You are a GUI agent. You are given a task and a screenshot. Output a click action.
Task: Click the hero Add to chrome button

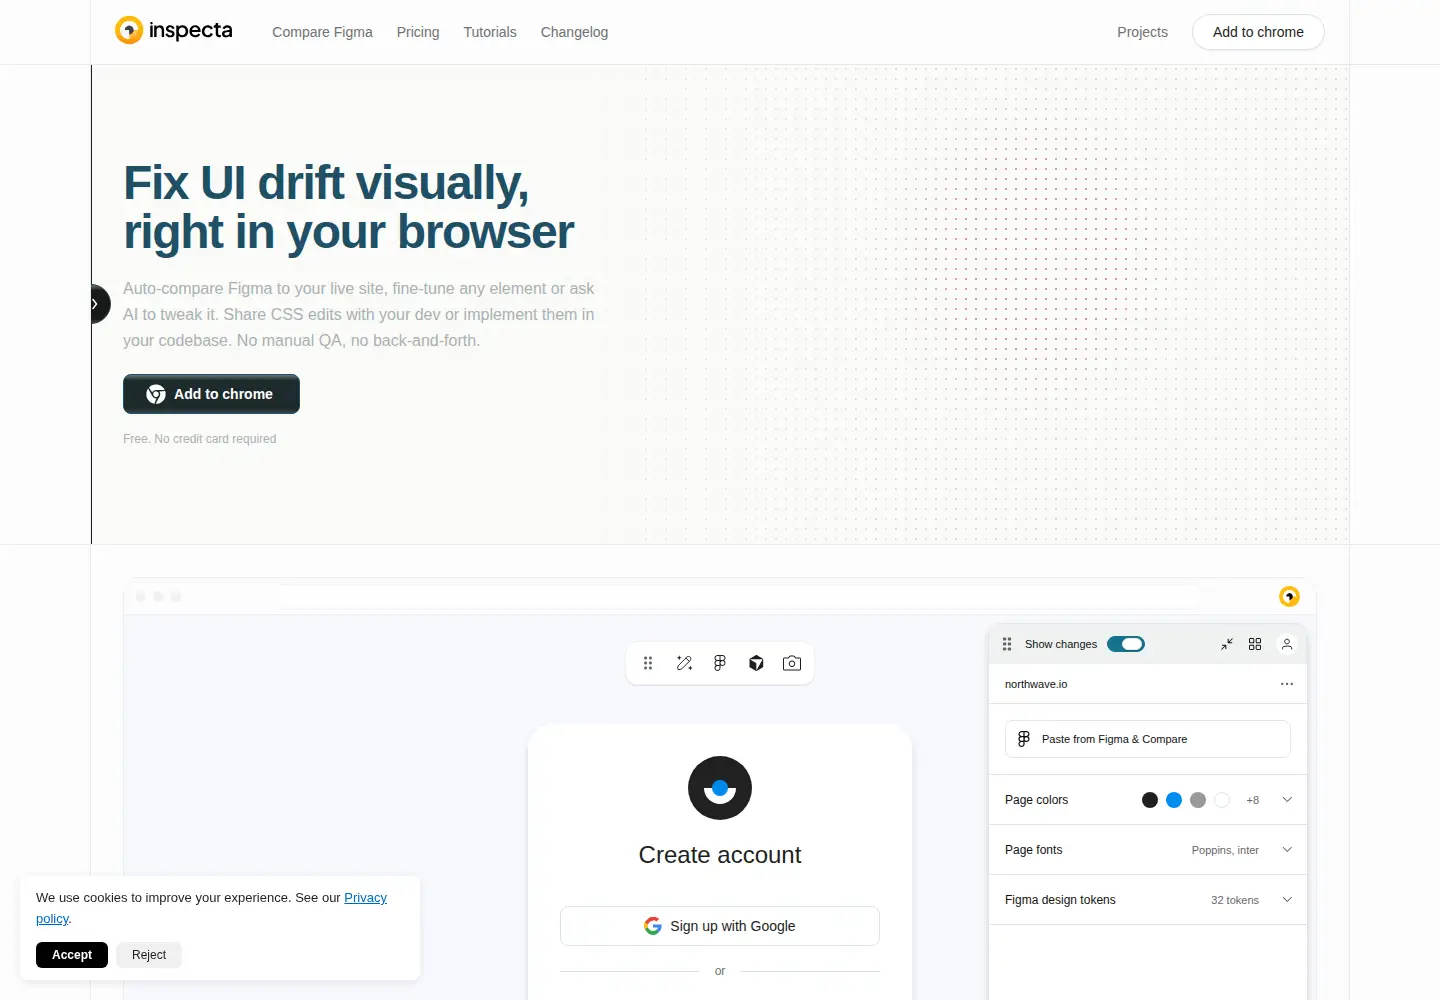tap(211, 394)
